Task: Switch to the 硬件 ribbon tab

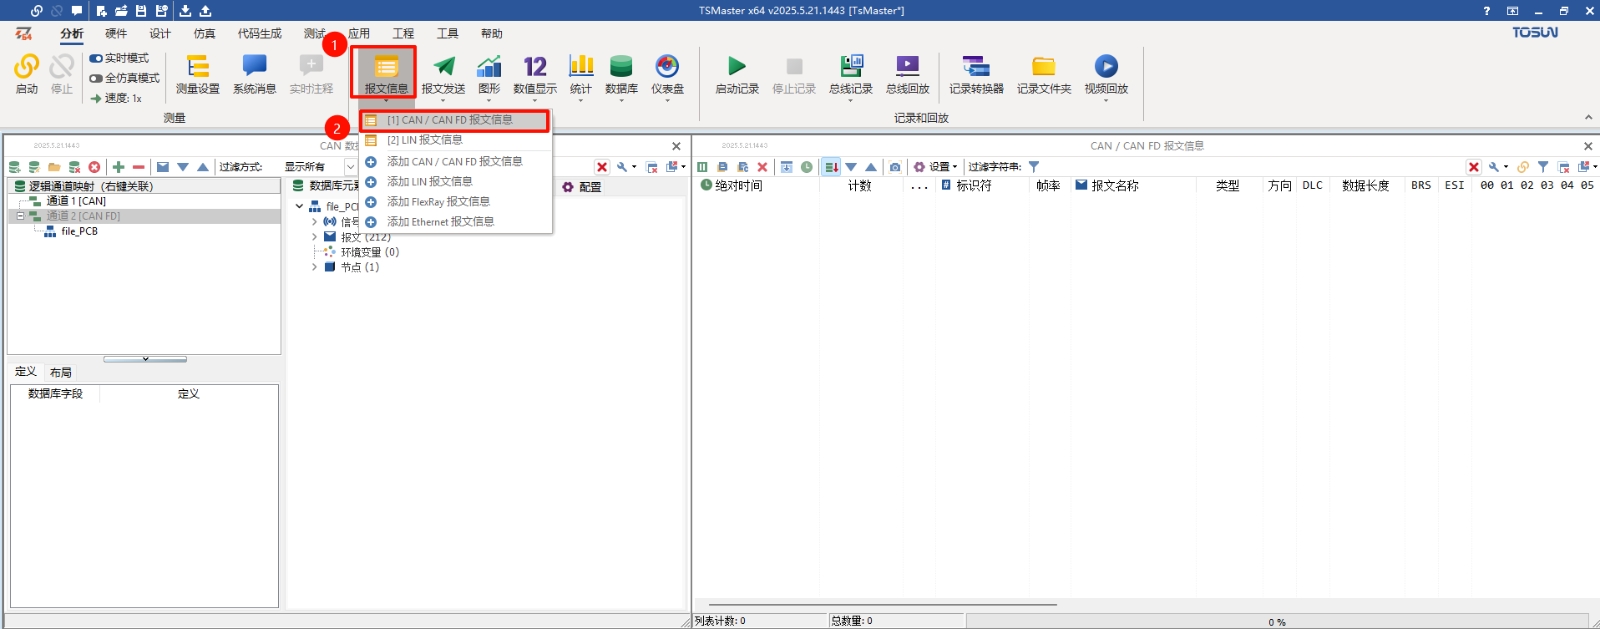Action: pos(116,34)
